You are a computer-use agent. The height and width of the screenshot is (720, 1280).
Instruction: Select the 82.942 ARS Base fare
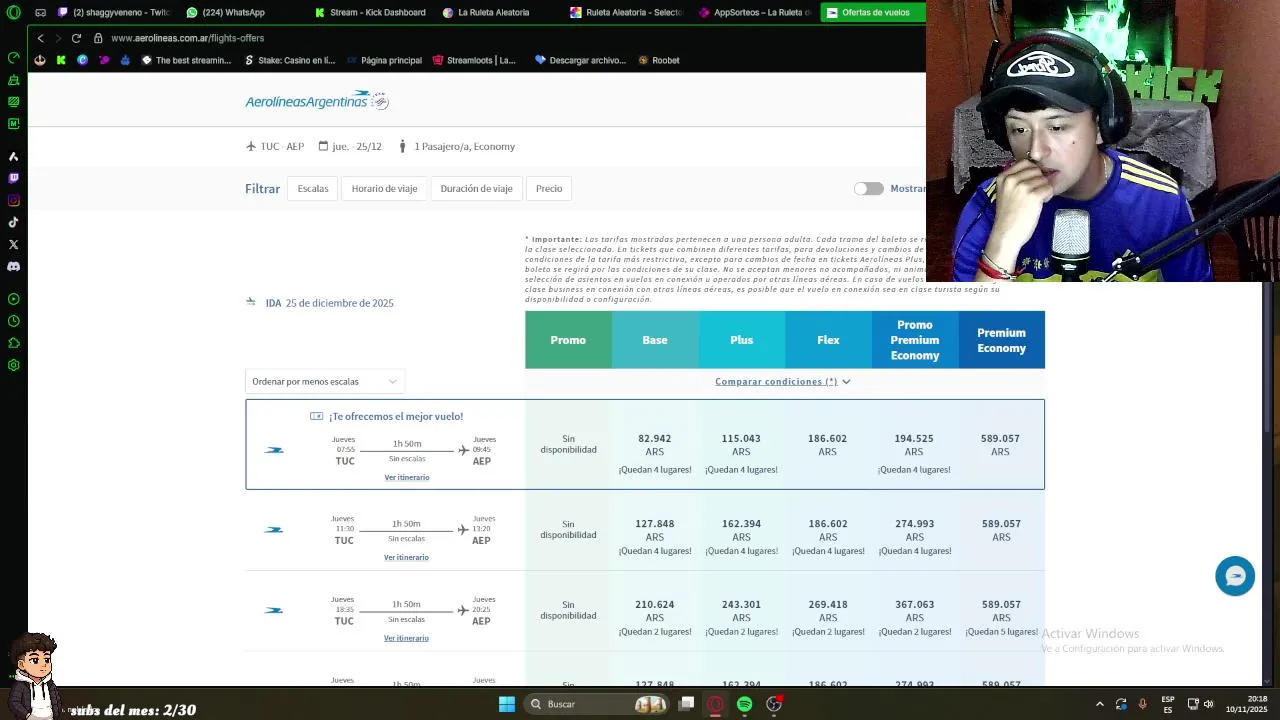click(x=655, y=445)
